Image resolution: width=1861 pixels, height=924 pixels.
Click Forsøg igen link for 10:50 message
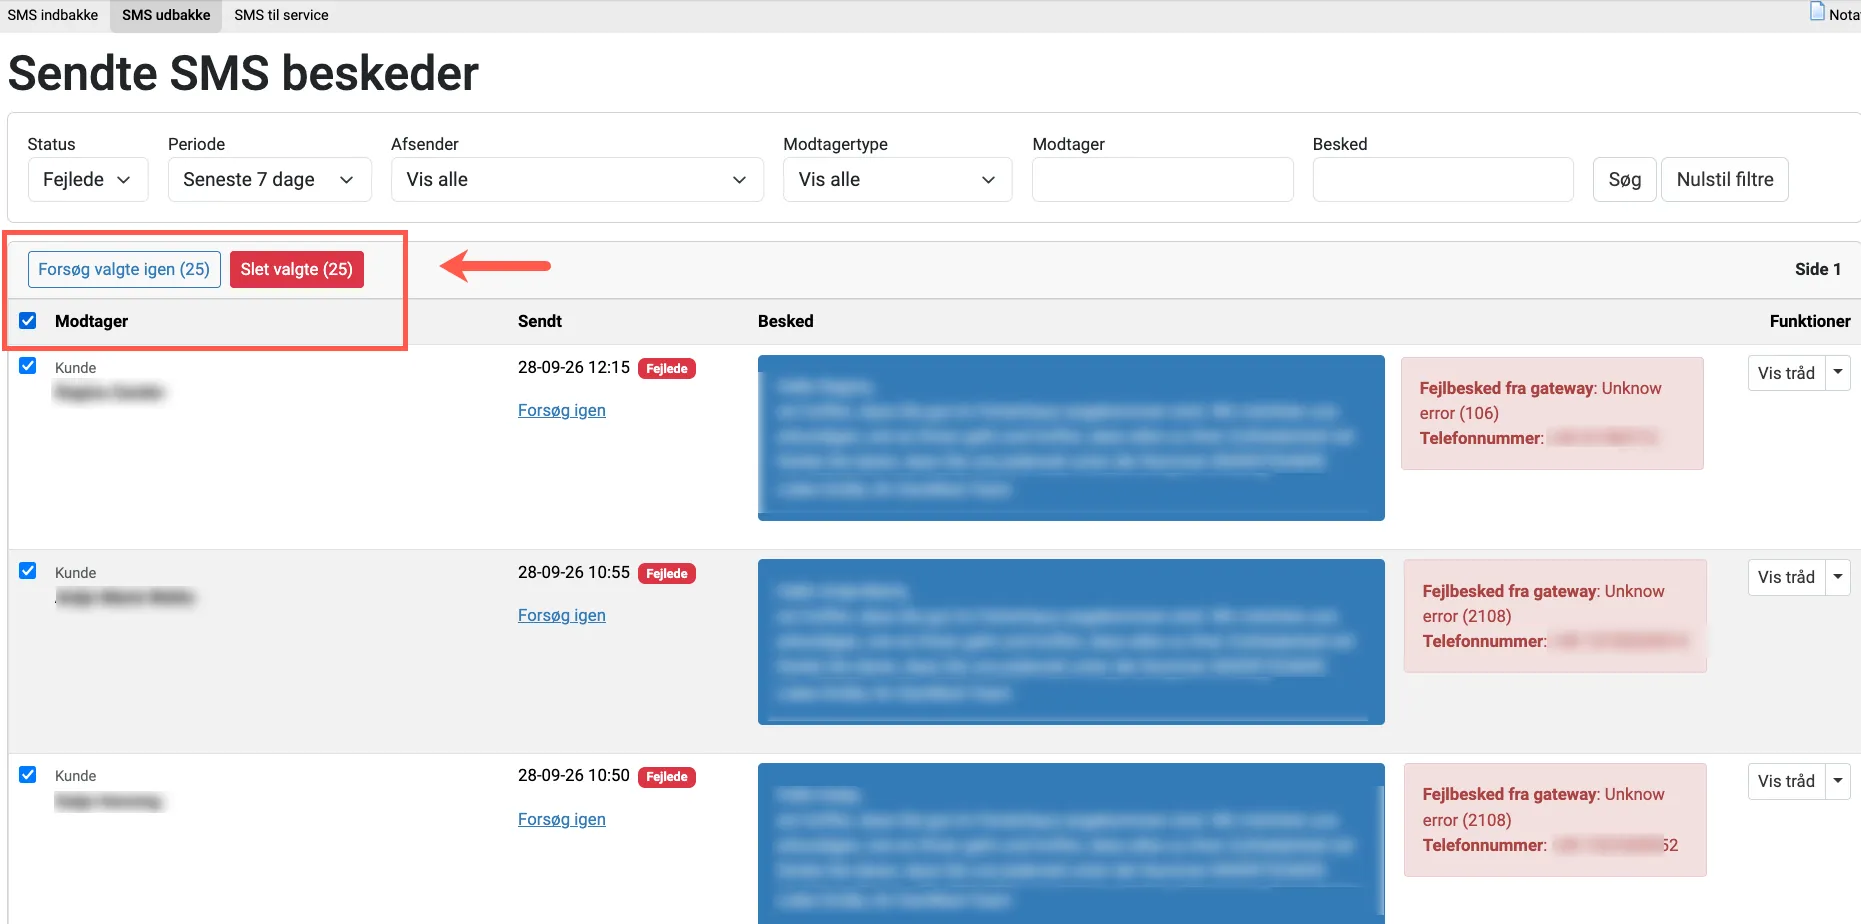tap(562, 819)
